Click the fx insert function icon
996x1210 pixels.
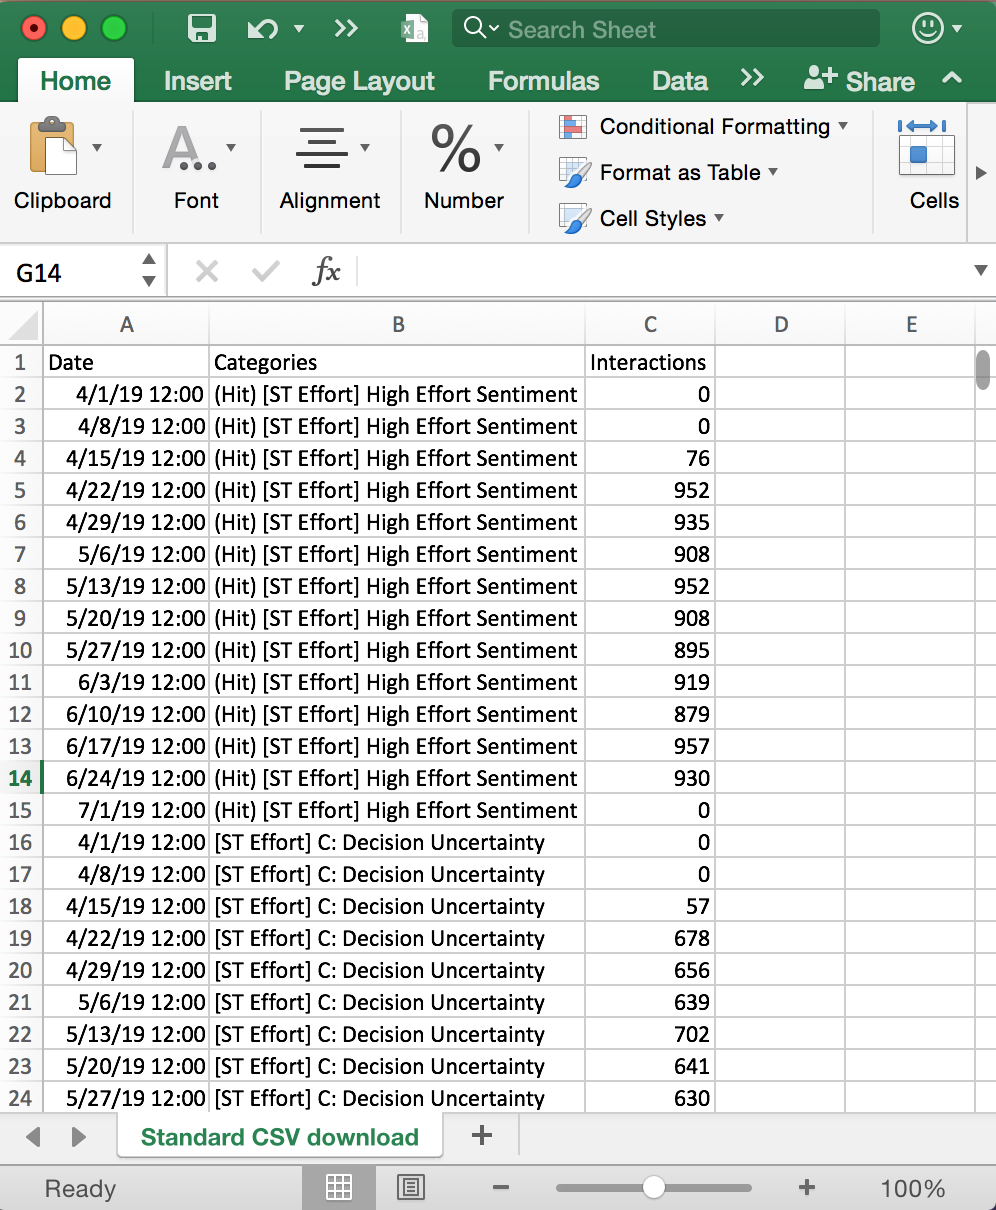pos(327,271)
